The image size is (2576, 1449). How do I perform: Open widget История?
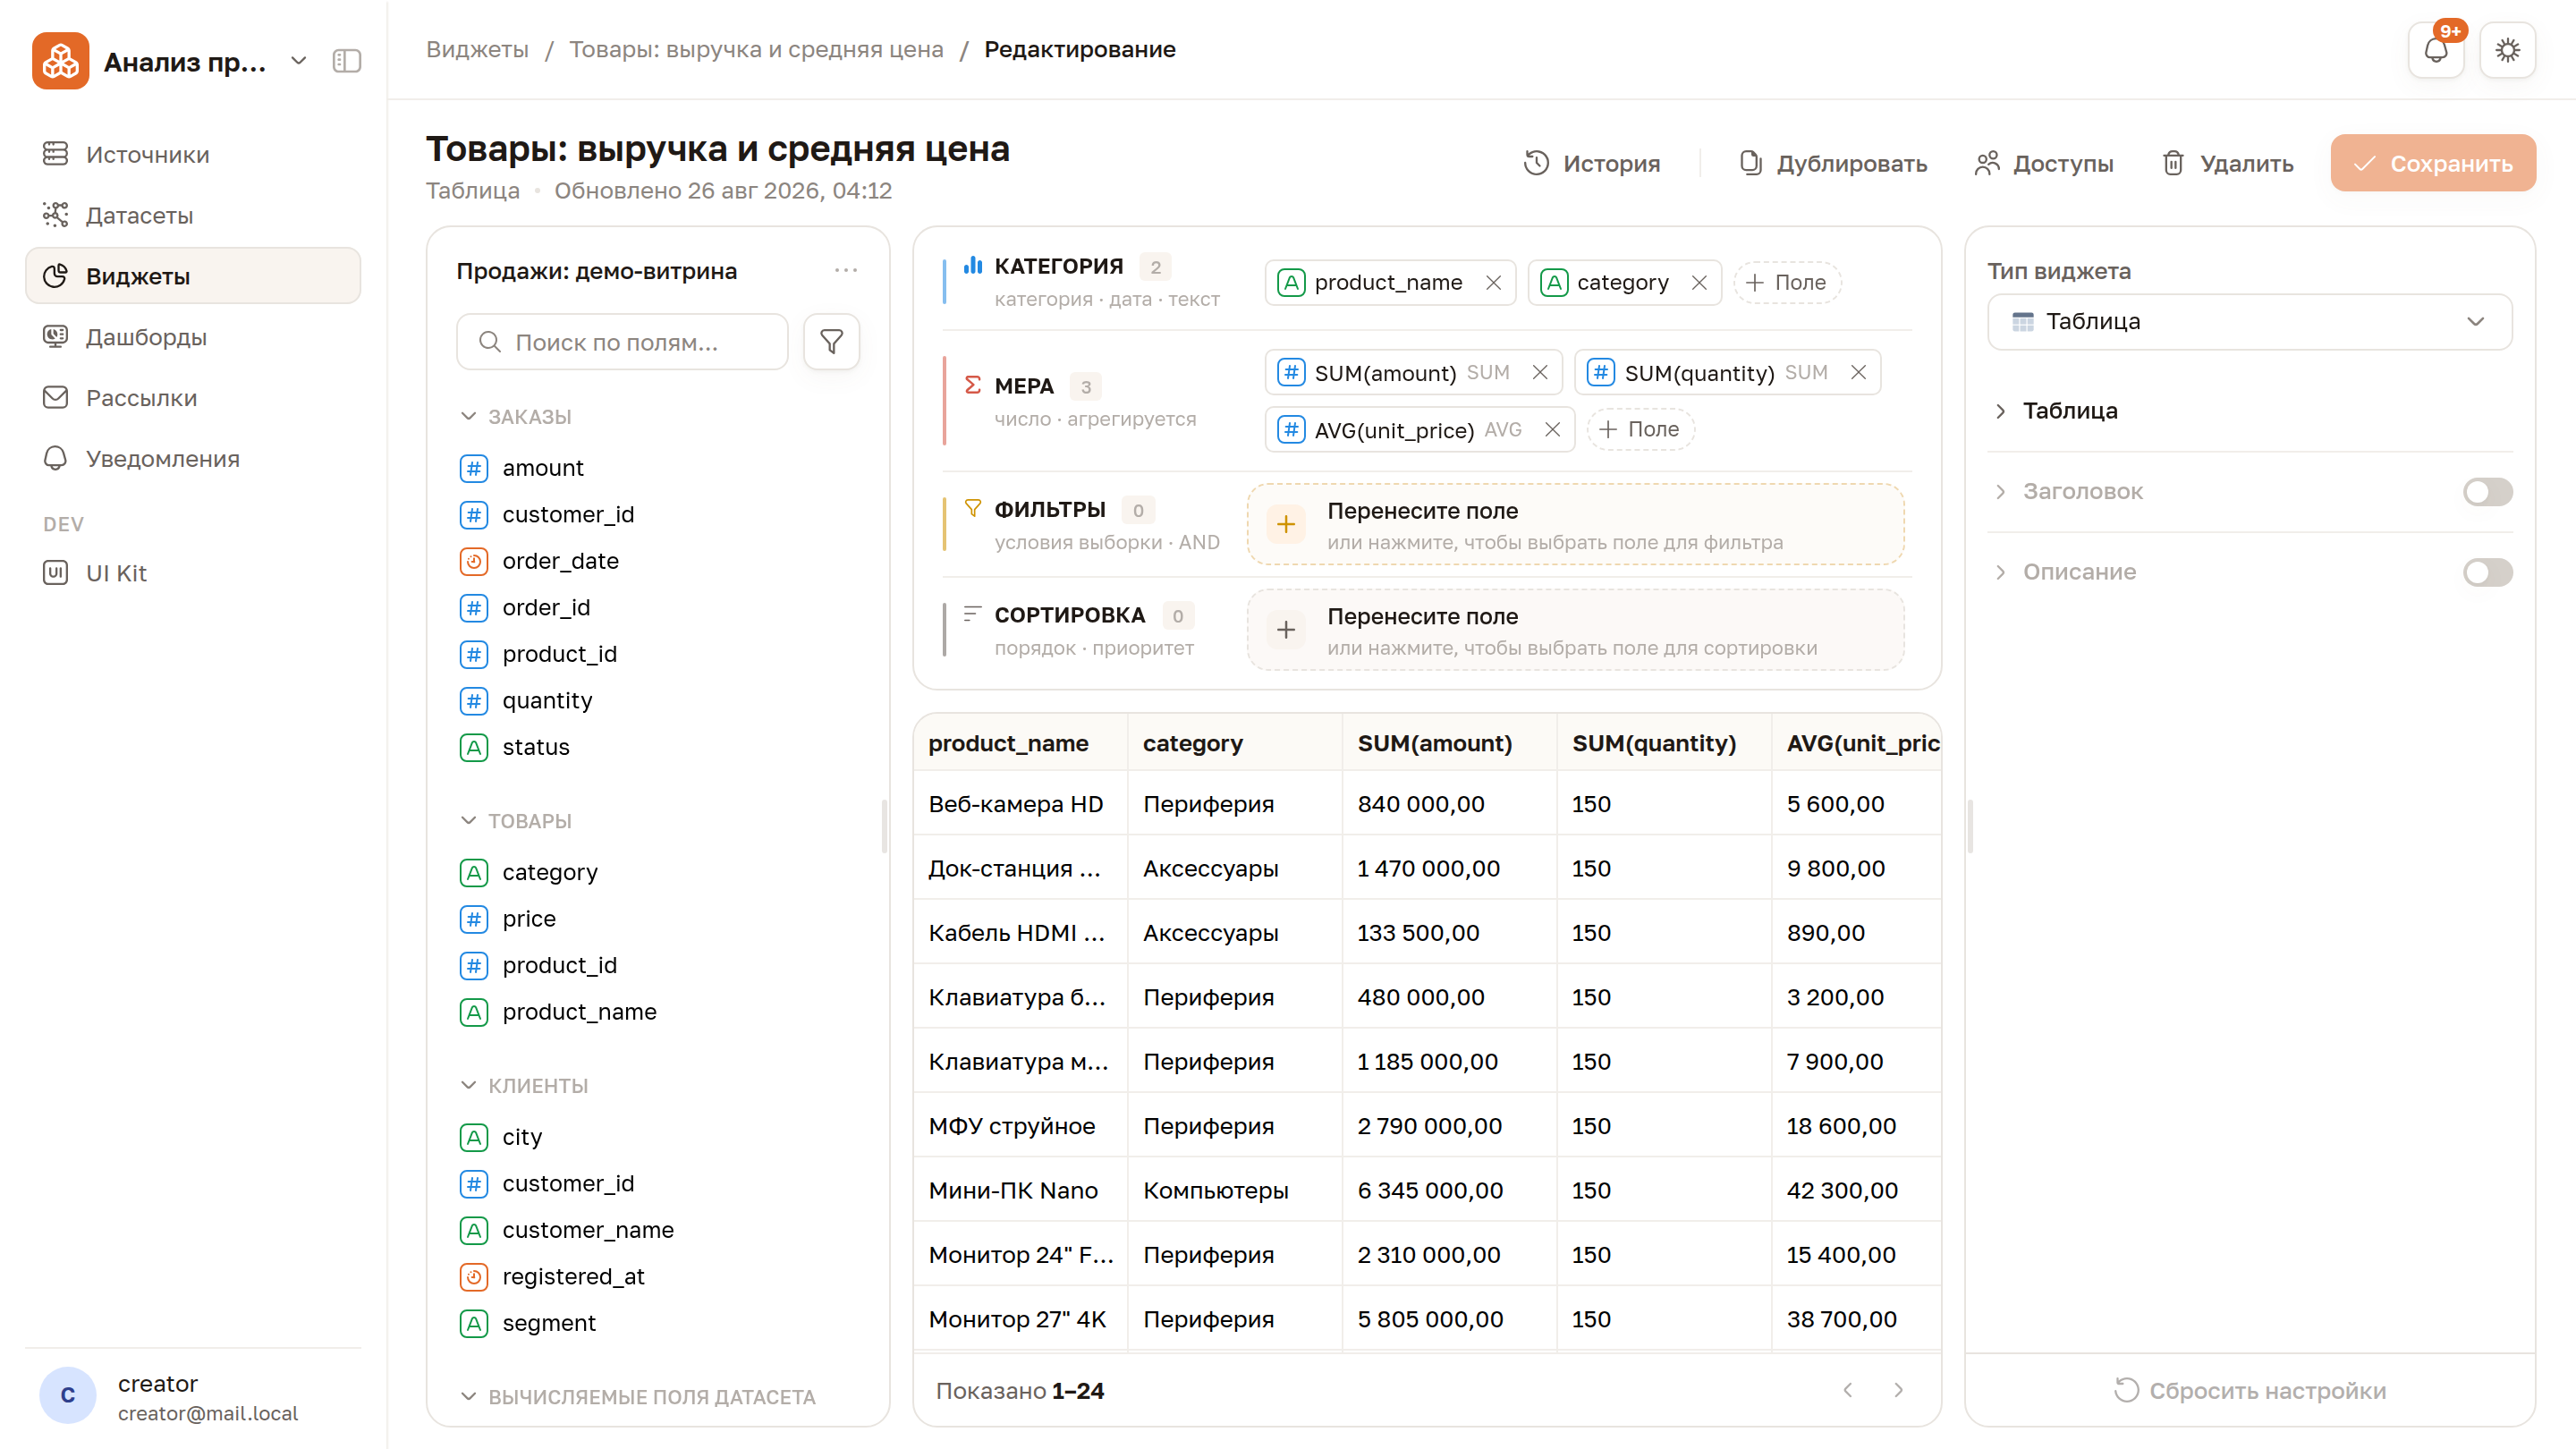point(1591,163)
